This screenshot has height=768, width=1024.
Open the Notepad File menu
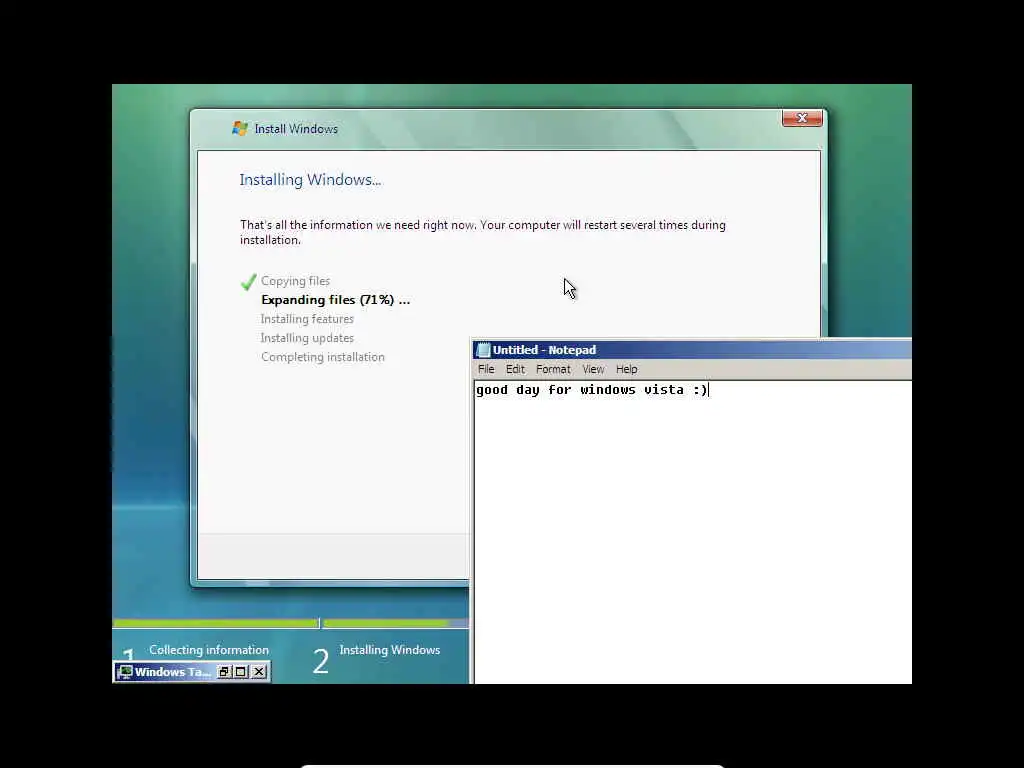(x=486, y=369)
